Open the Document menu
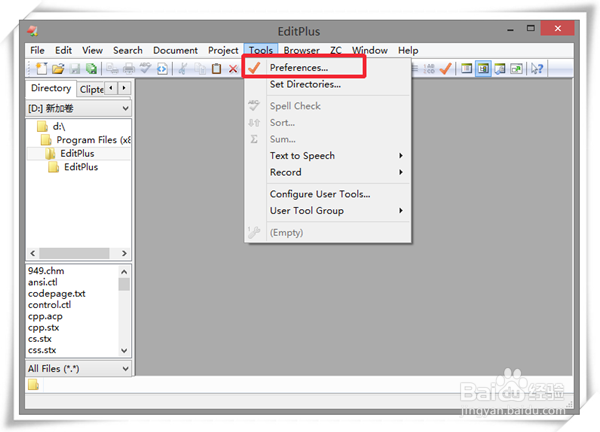 tap(175, 51)
